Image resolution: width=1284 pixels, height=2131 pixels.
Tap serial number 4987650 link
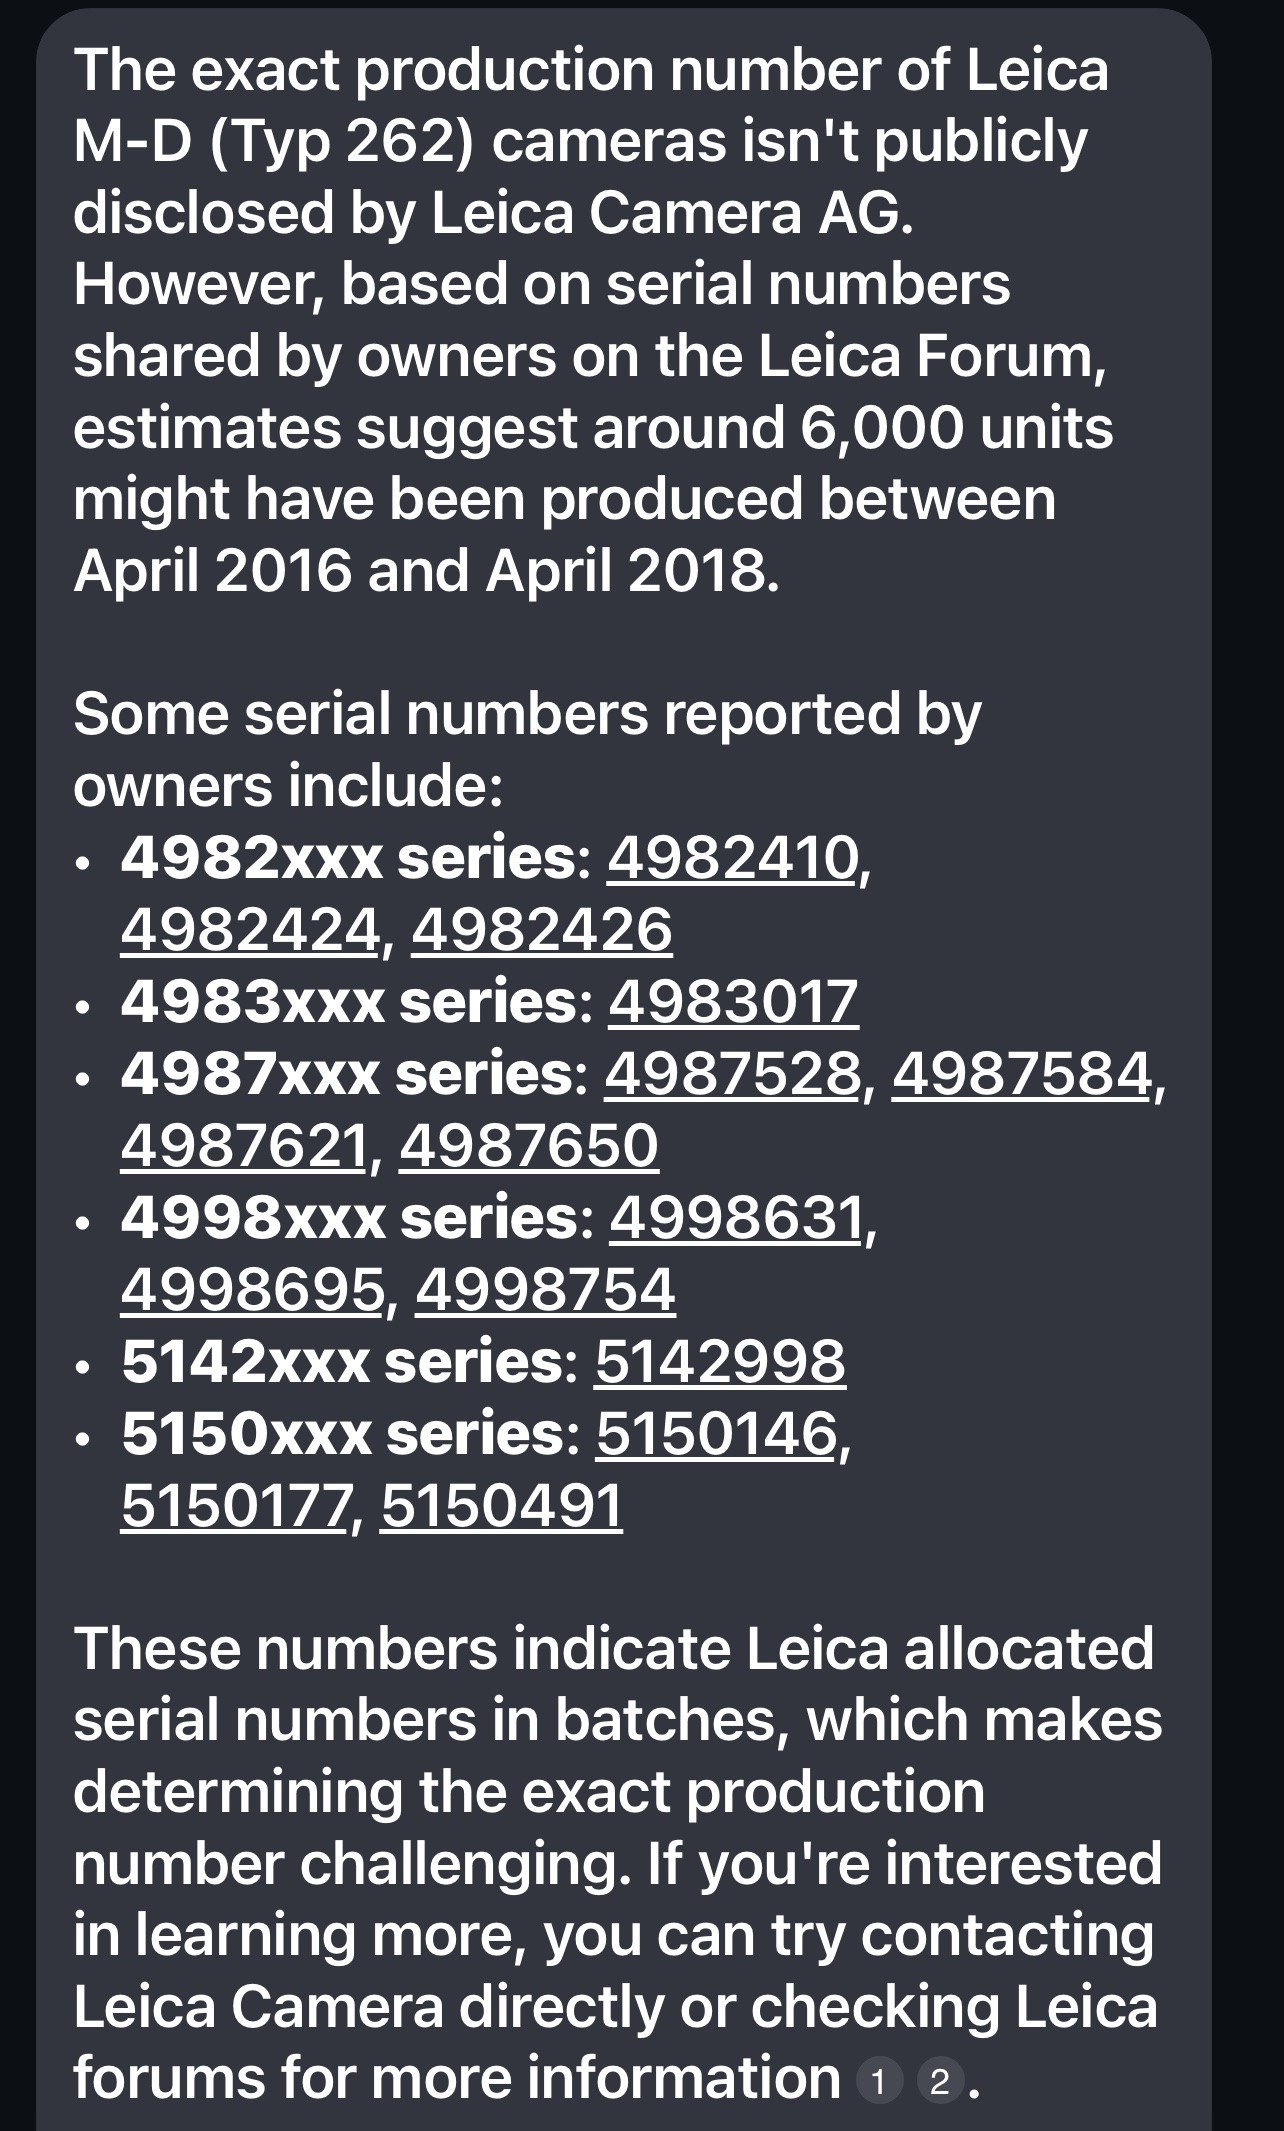pyautogui.click(x=529, y=1147)
